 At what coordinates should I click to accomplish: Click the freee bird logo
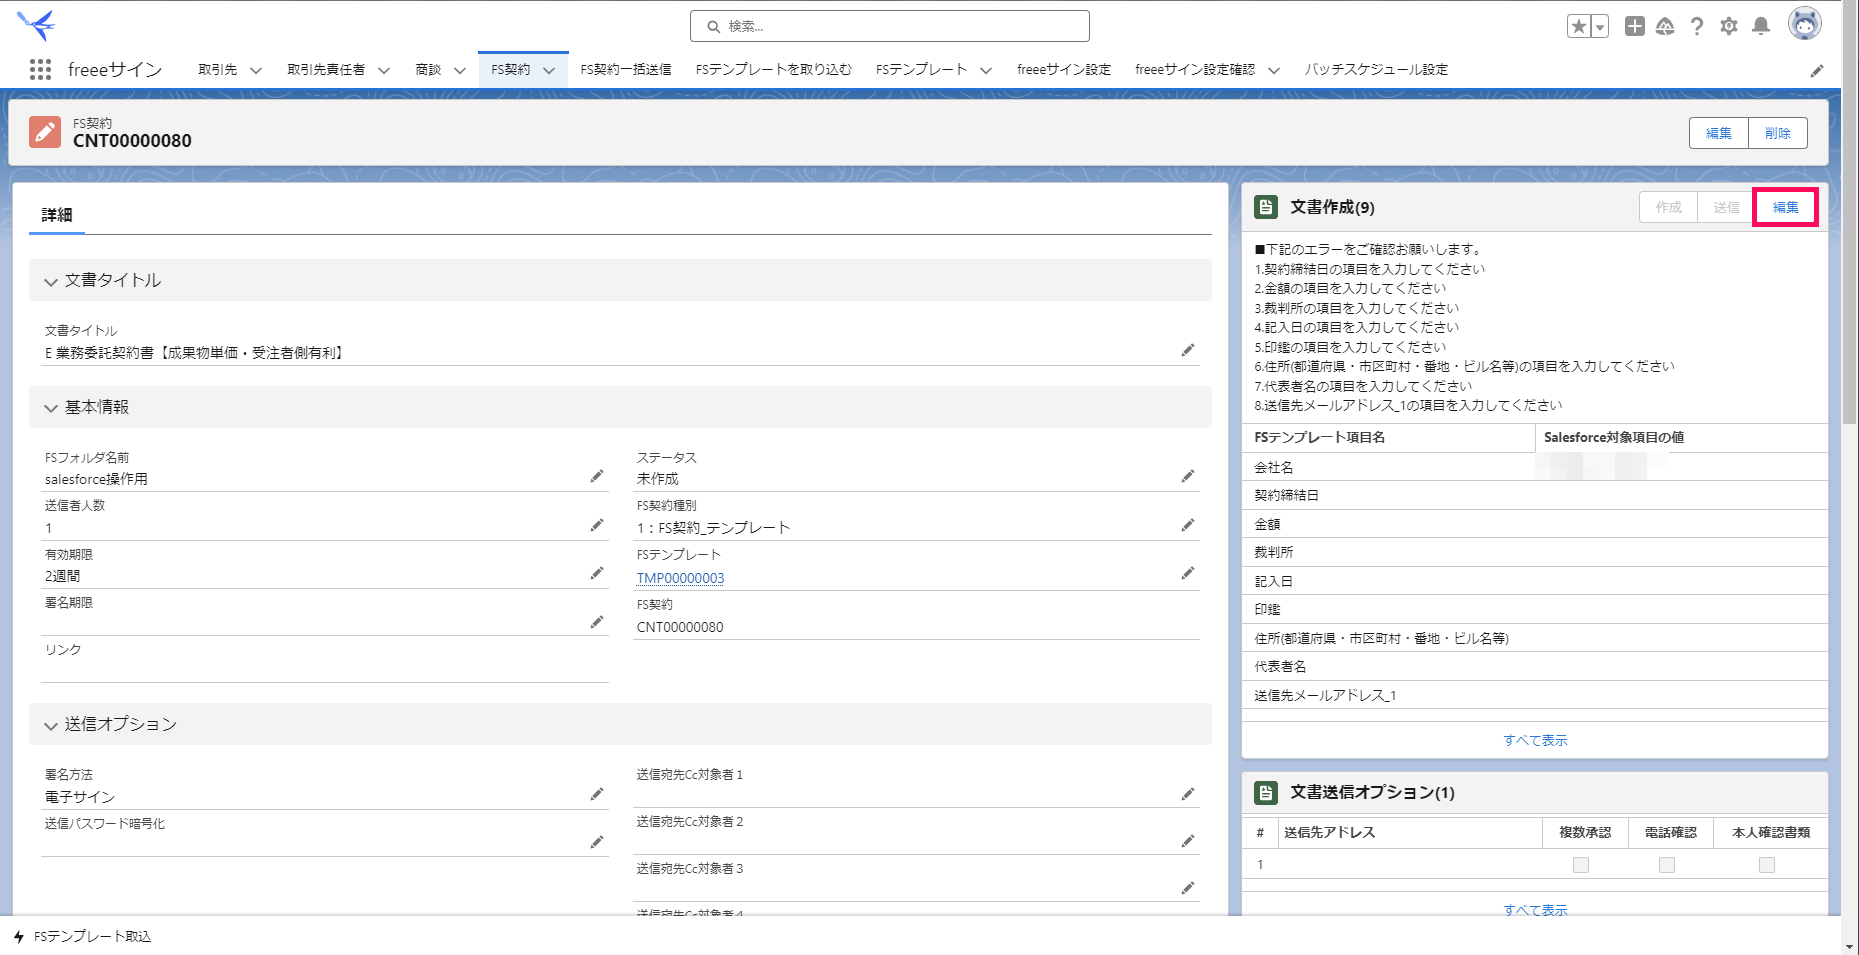[x=37, y=25]
